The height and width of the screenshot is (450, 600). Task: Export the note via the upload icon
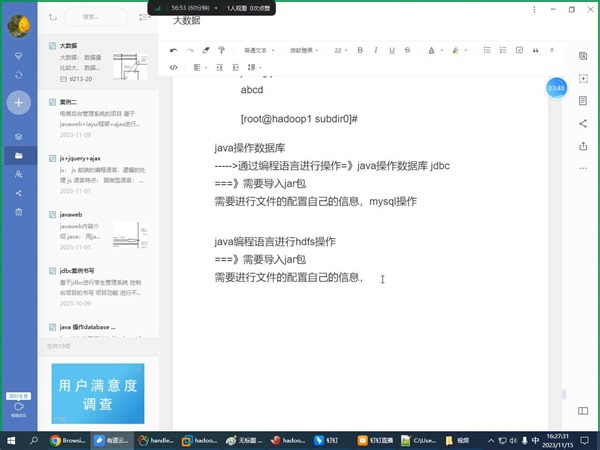pyautogui.click(x=583, y=146)
